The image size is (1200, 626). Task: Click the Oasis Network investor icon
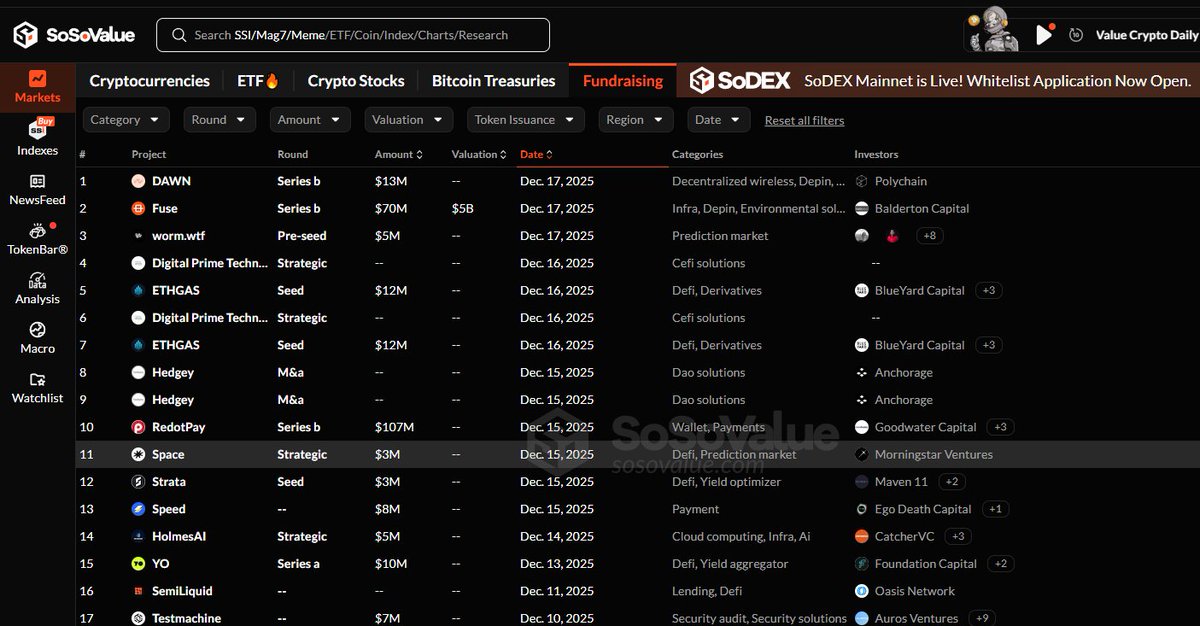[x=862, y=591]
